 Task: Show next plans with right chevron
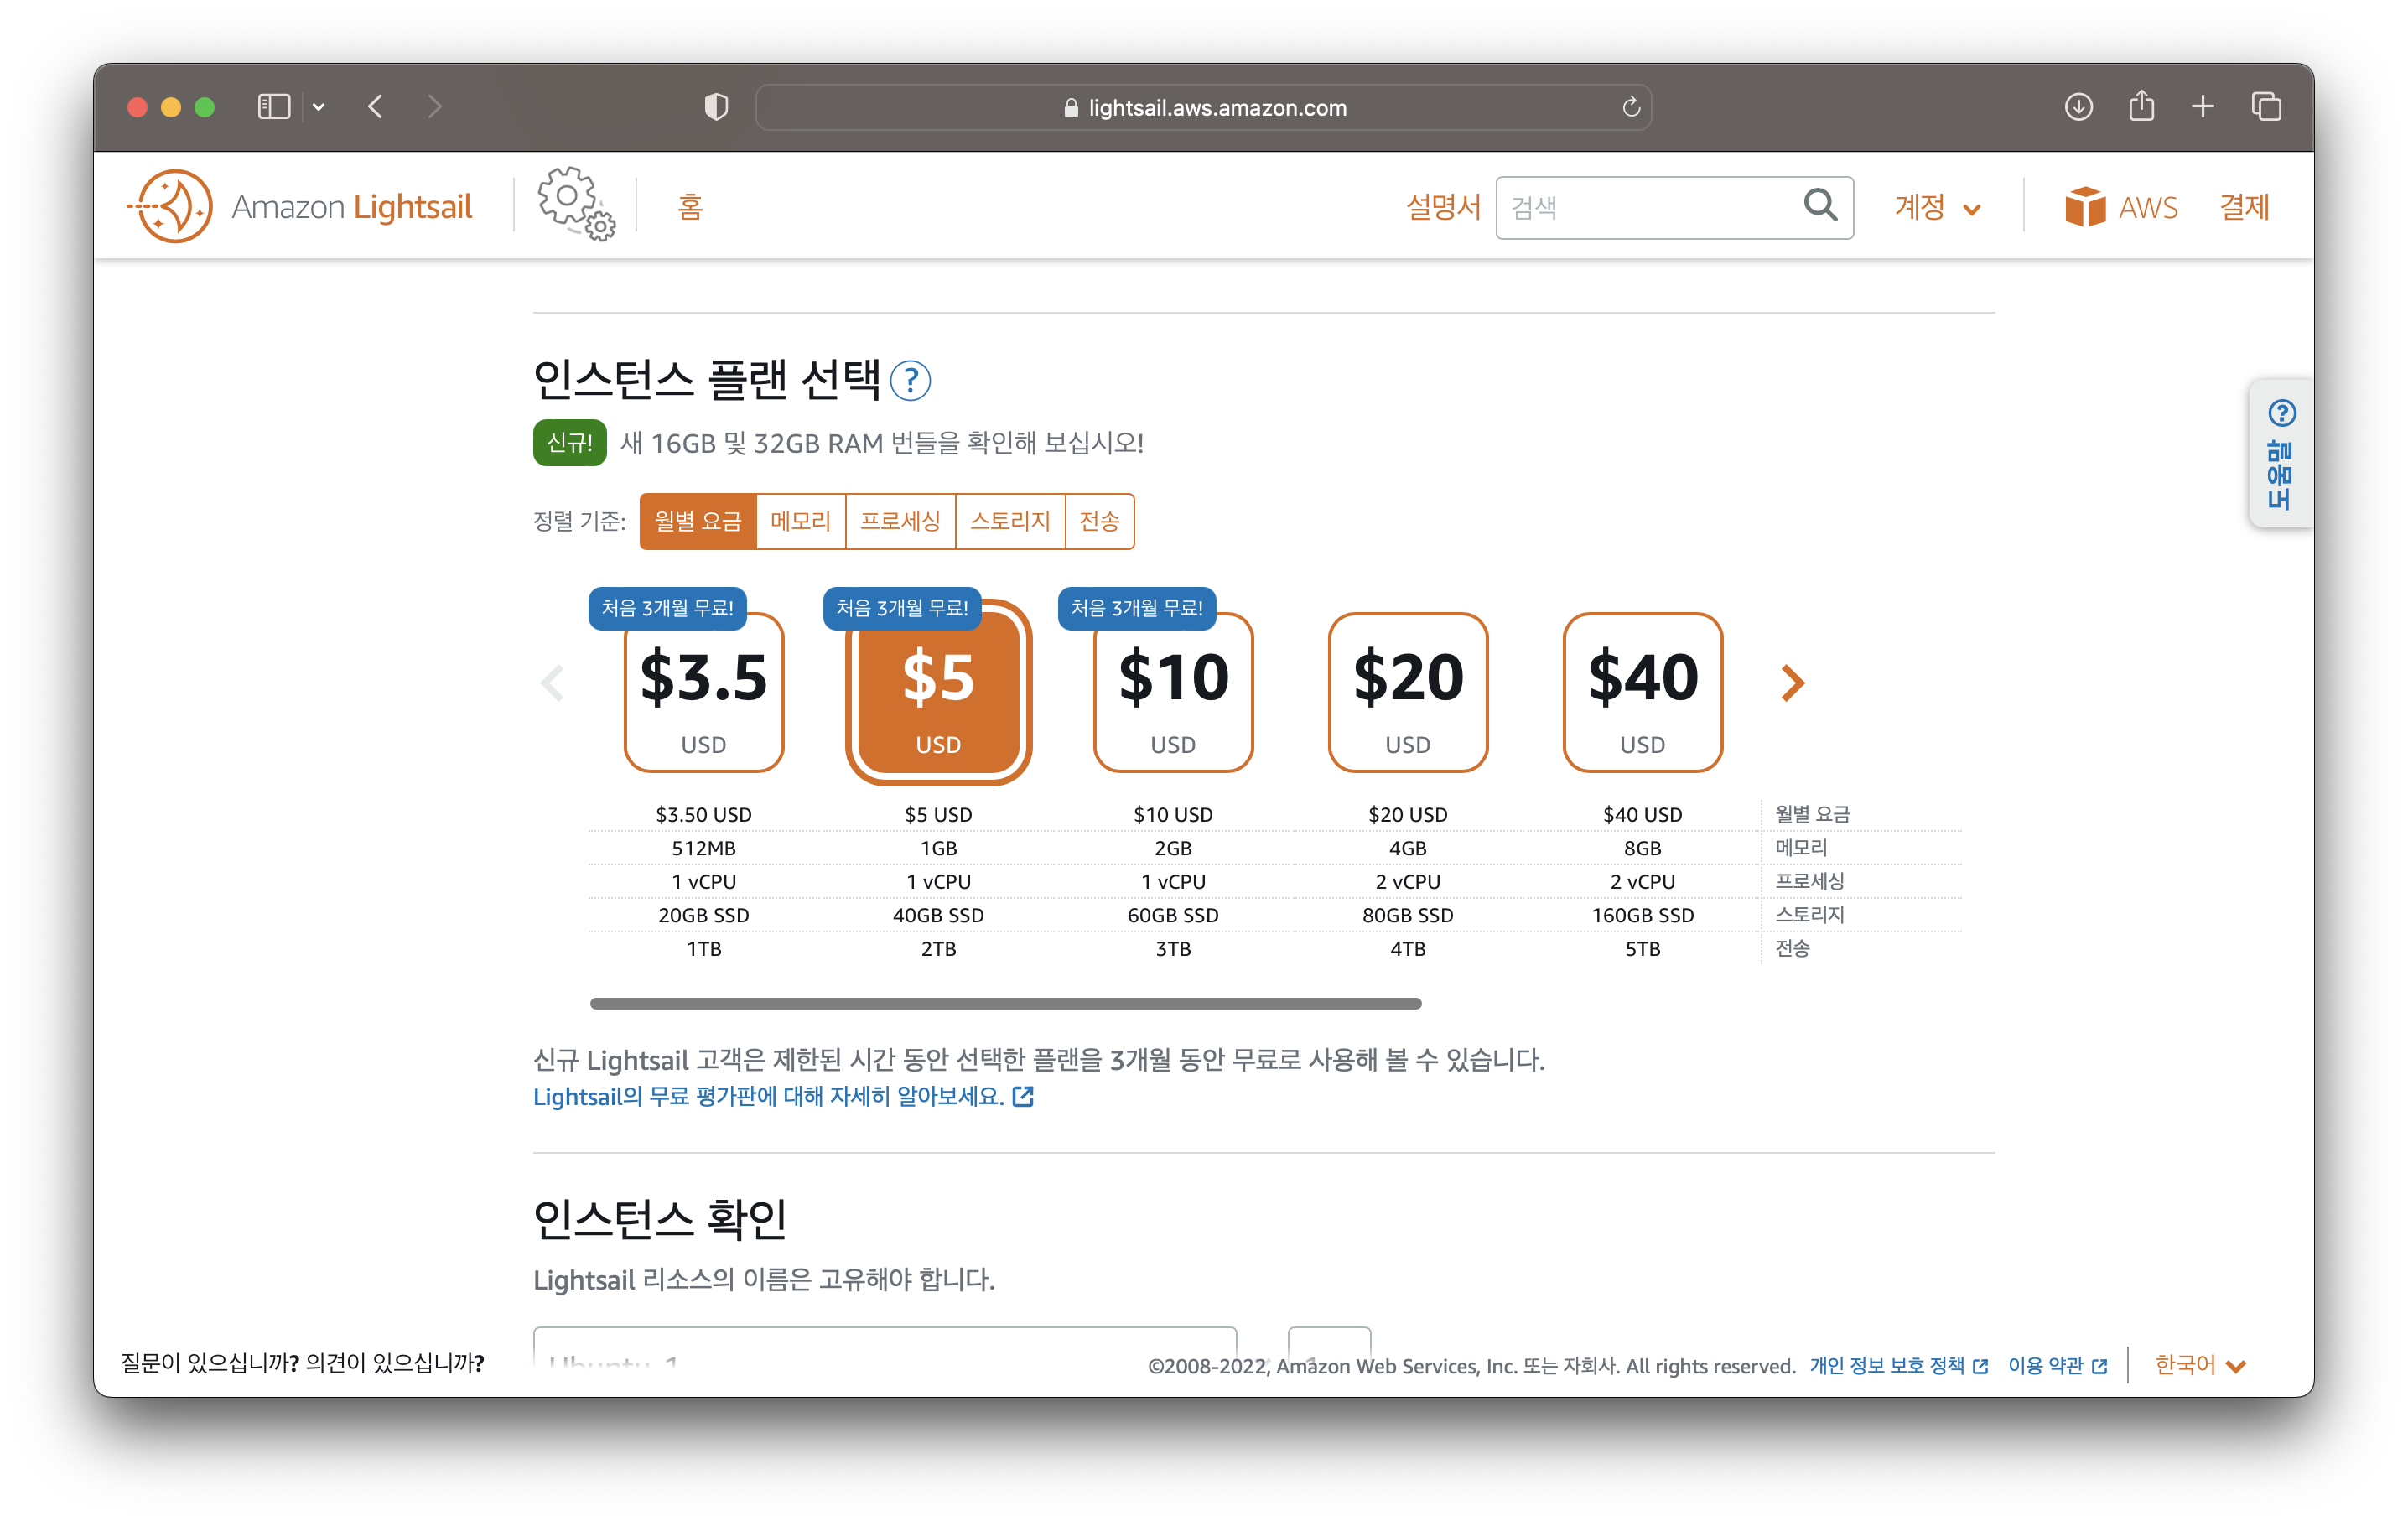pos(1793,683)
